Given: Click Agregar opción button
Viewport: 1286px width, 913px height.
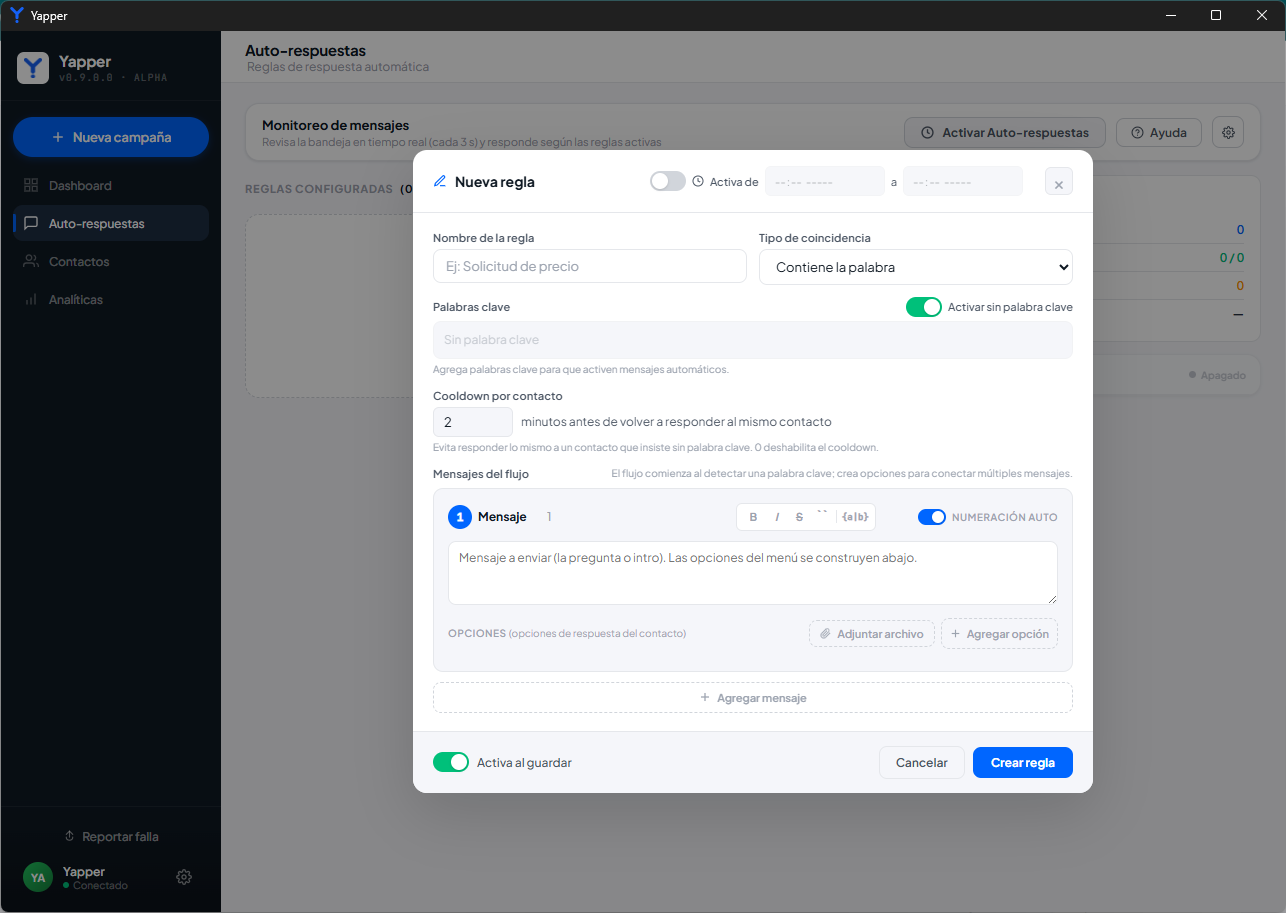Looking at the screenshot, I should [999, 634].
